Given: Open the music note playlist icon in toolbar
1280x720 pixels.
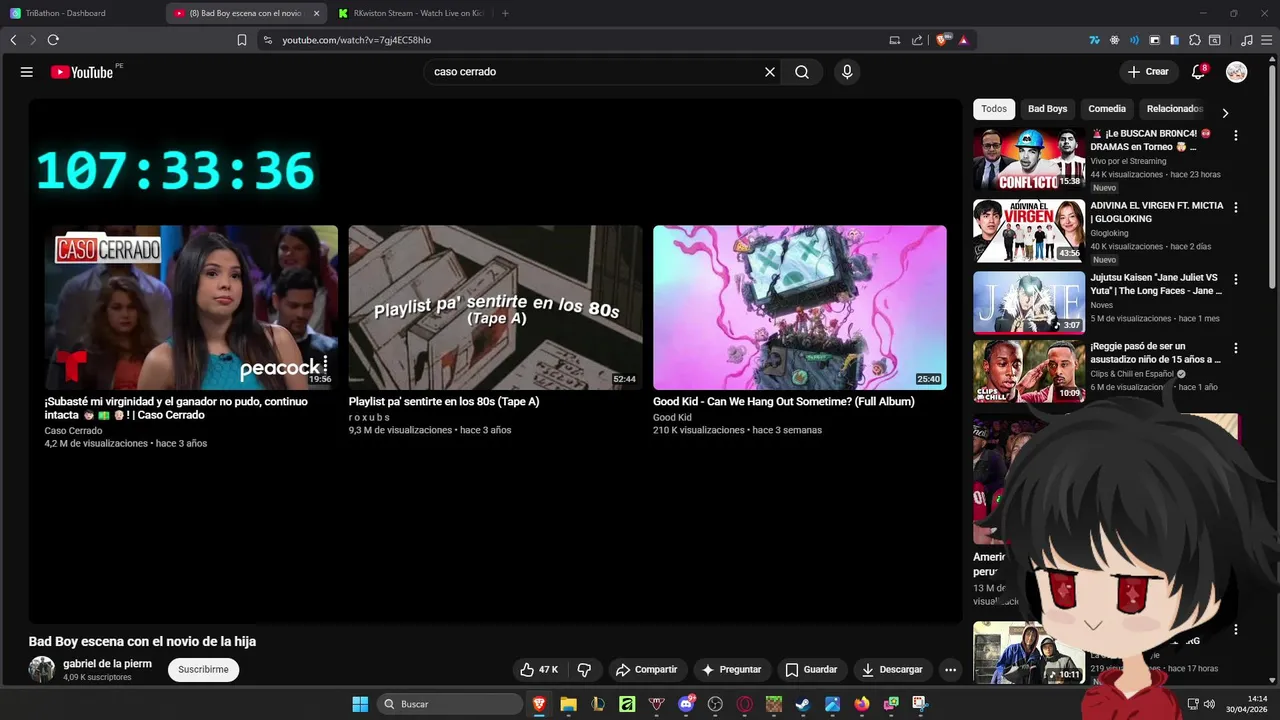Looking at the screenshot, I should [1247, 40].
